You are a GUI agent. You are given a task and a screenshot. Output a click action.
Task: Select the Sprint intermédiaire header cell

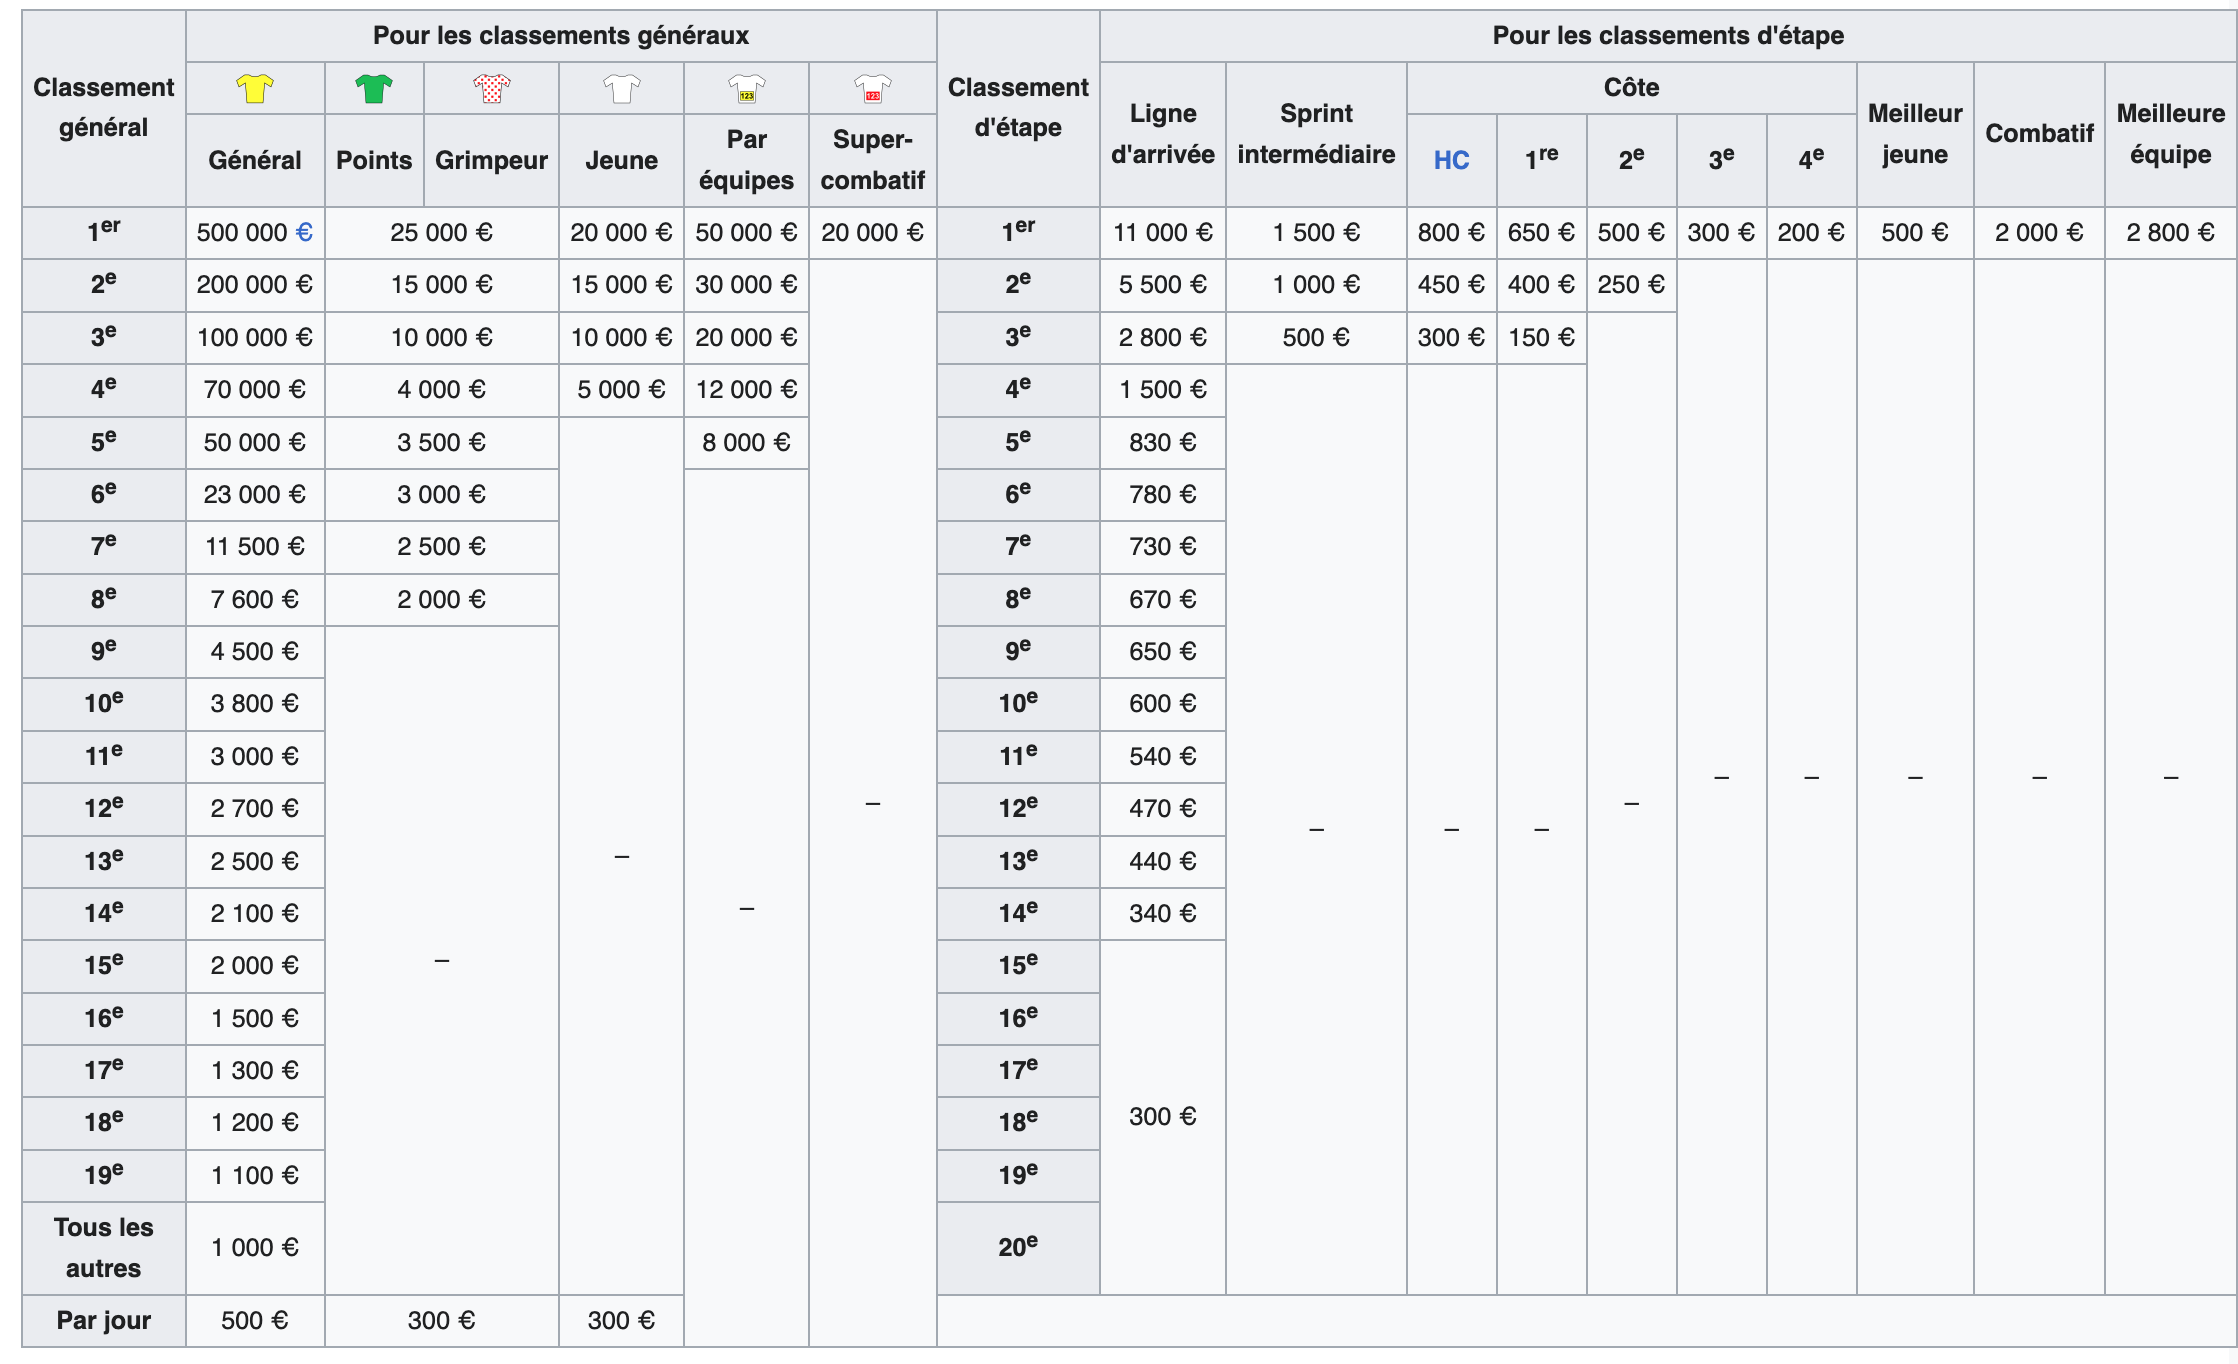(x=1316, y=134)
